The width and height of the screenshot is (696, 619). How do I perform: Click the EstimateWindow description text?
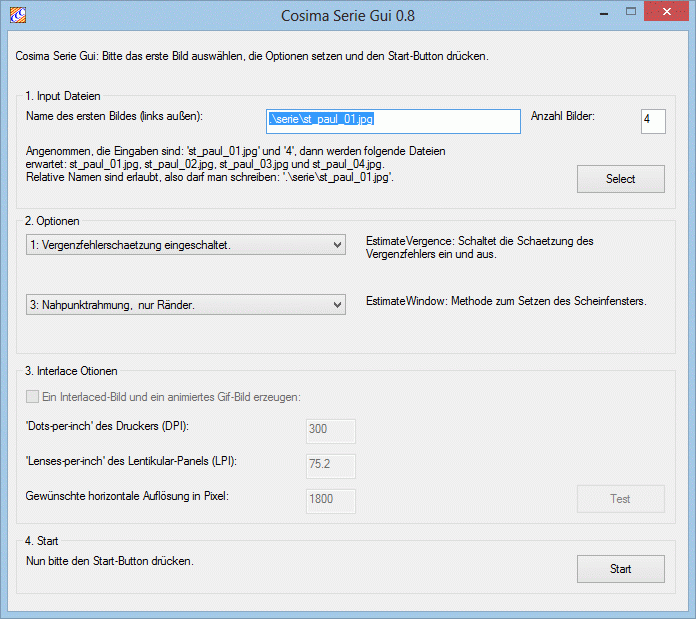pyautogui.click(x=505, y=301)
